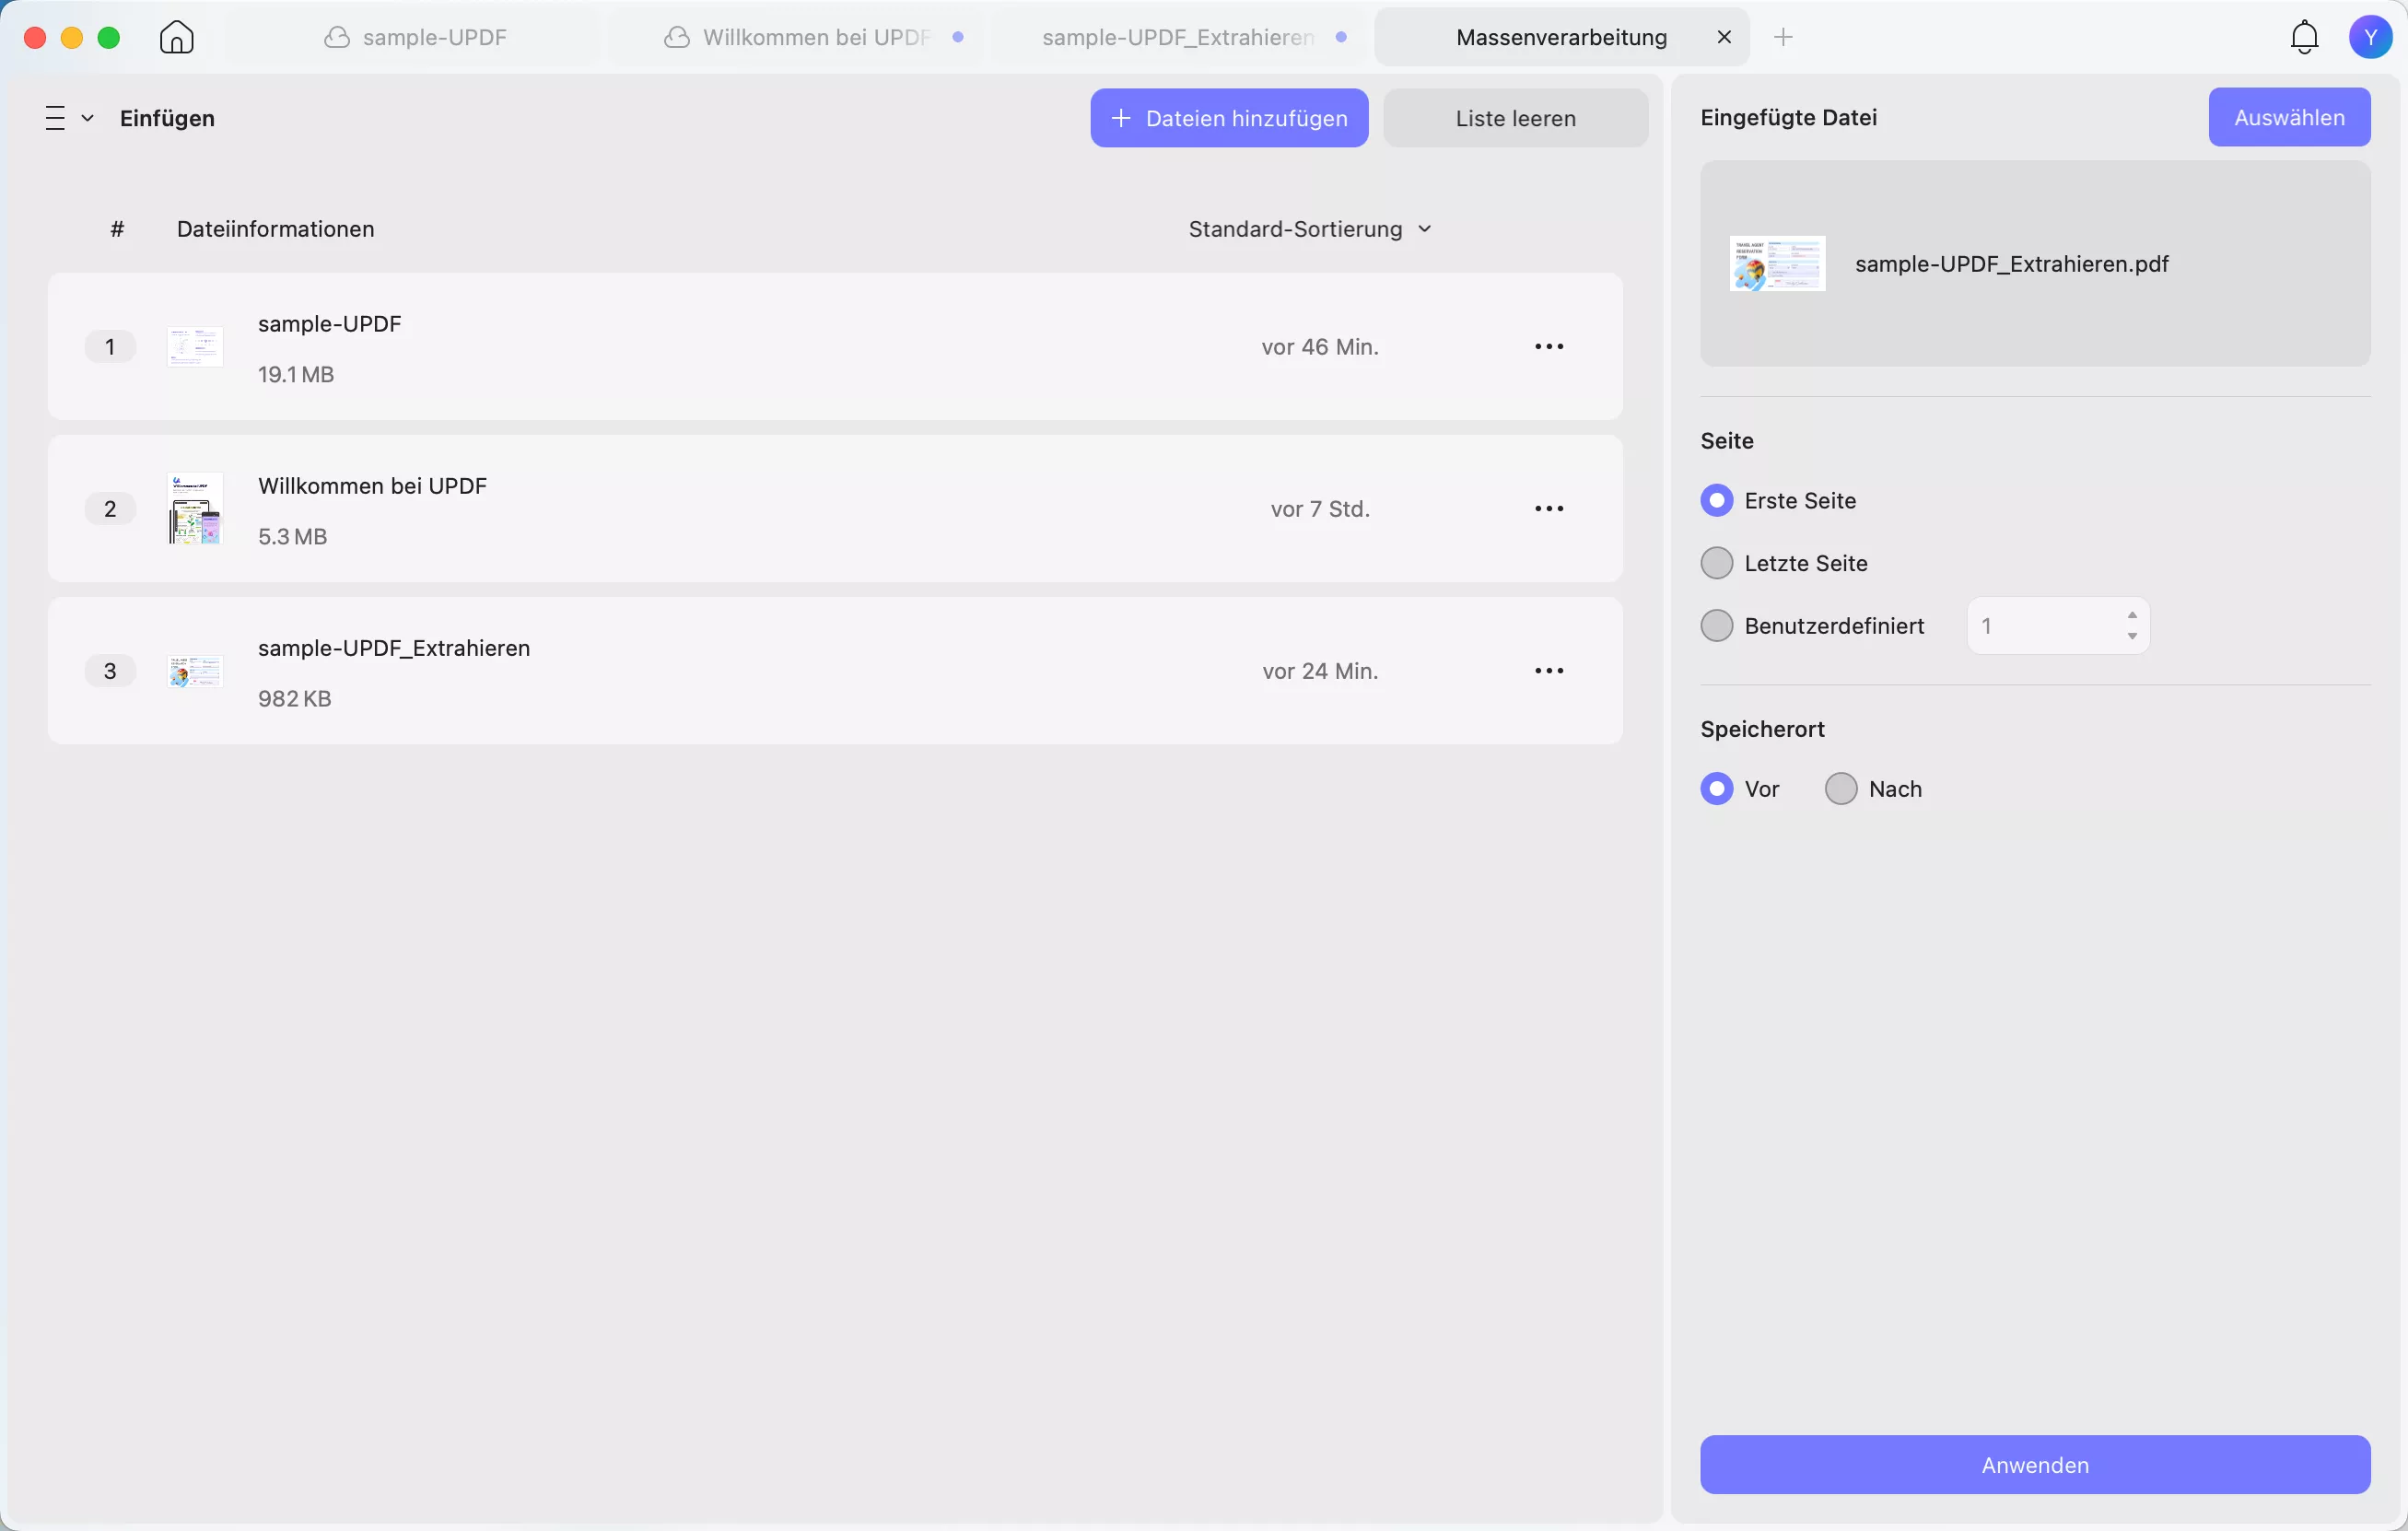
Task: Click the home icon in title bar
Action: [x=176, y=38]
